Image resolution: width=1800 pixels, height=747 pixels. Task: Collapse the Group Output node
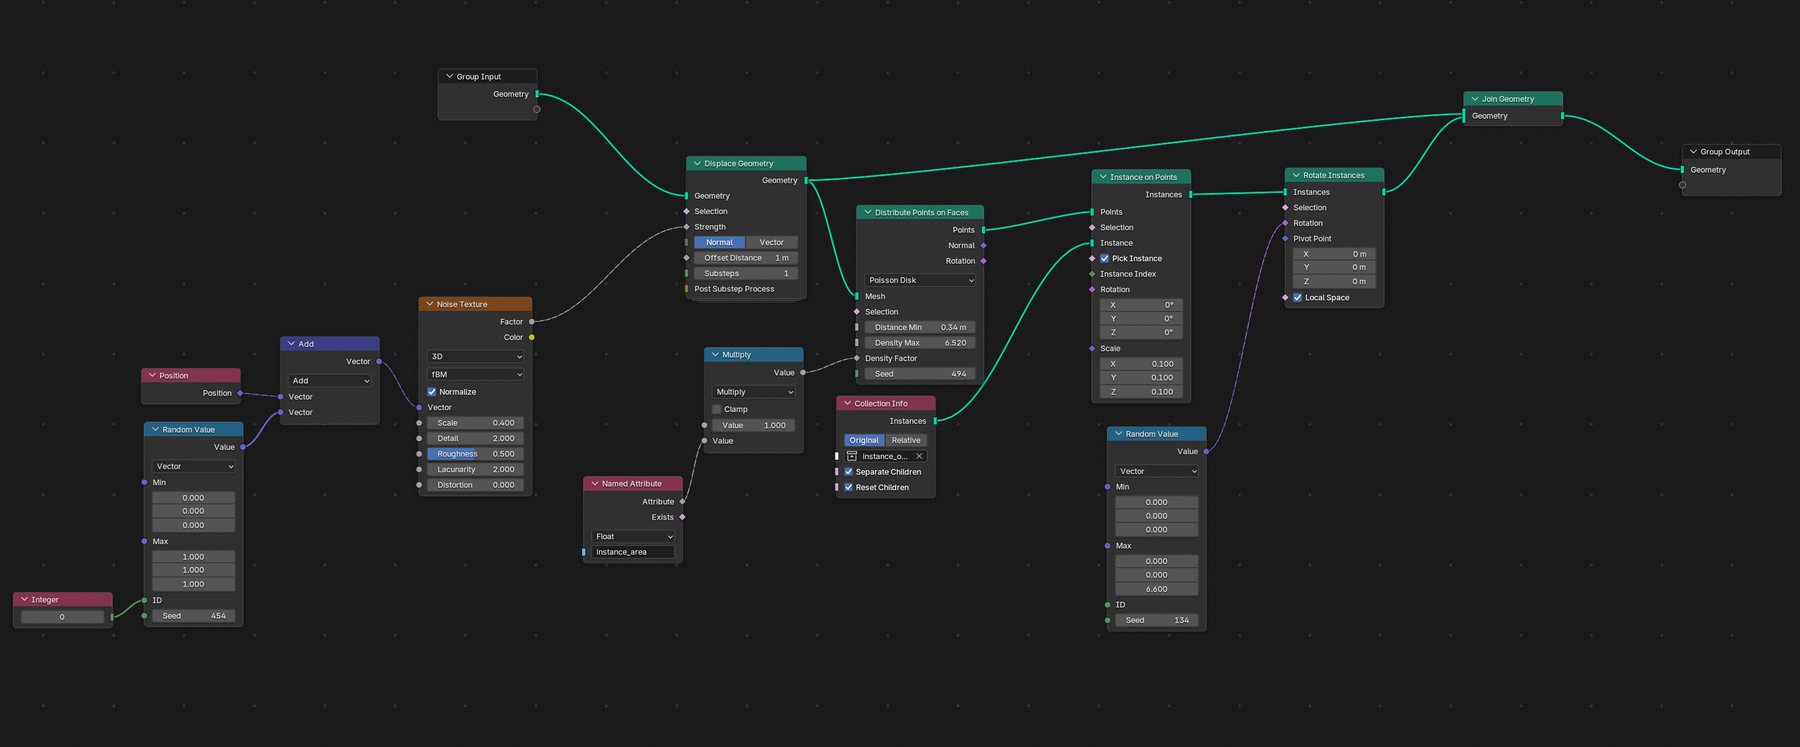(x=1693, y=152)
